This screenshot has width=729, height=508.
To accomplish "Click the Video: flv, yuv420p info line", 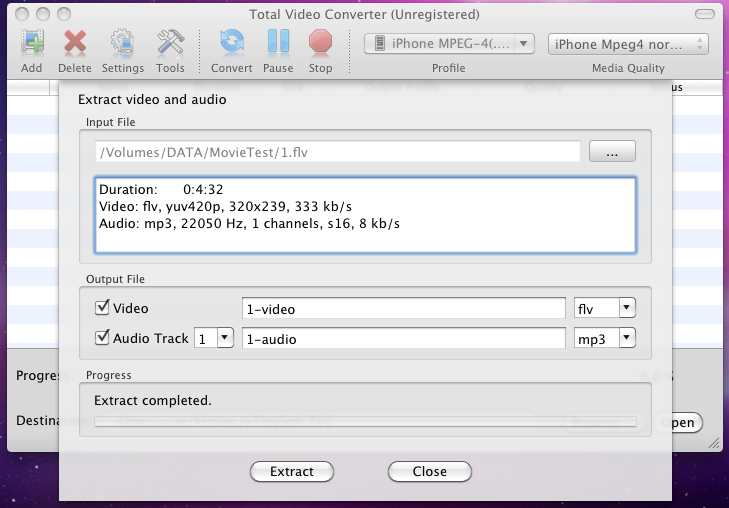I will (x=225, y=206).
